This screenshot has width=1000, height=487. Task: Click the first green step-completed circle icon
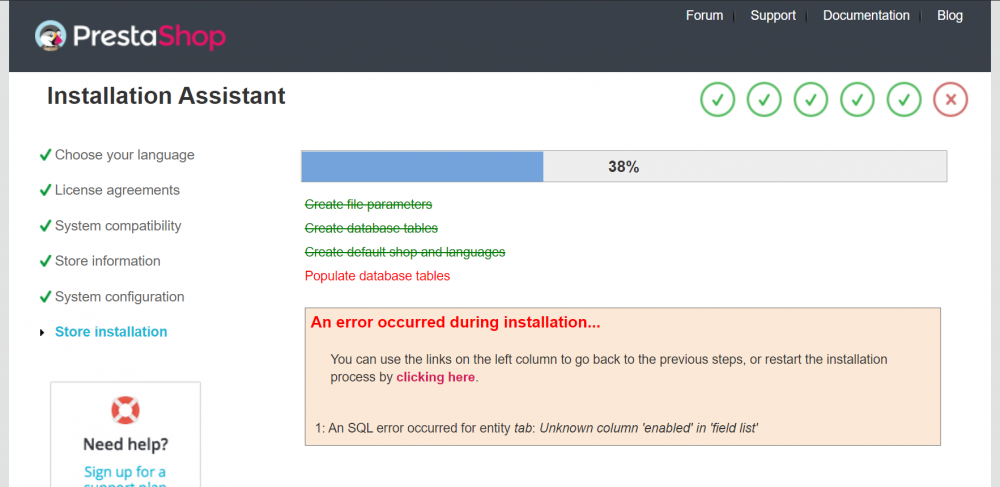[x=717, y=100]
